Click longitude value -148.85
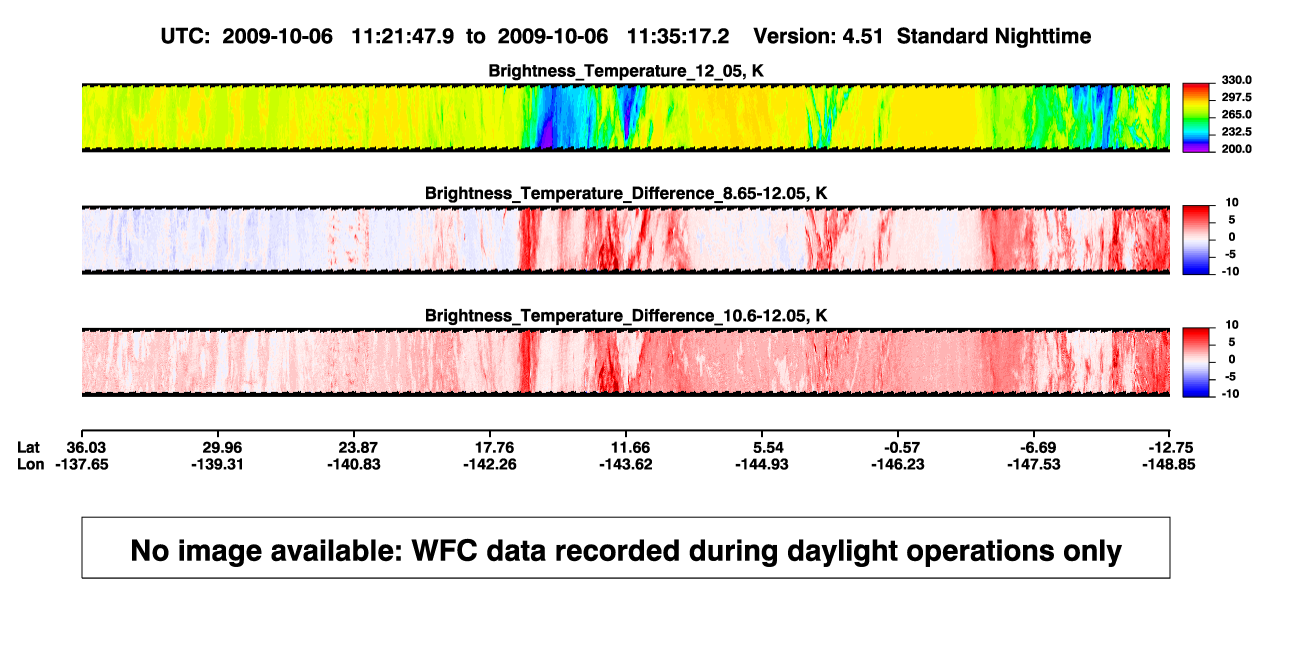This screenshot has height=667, width=1300. pyautogui.click(x=1168, y=464)
